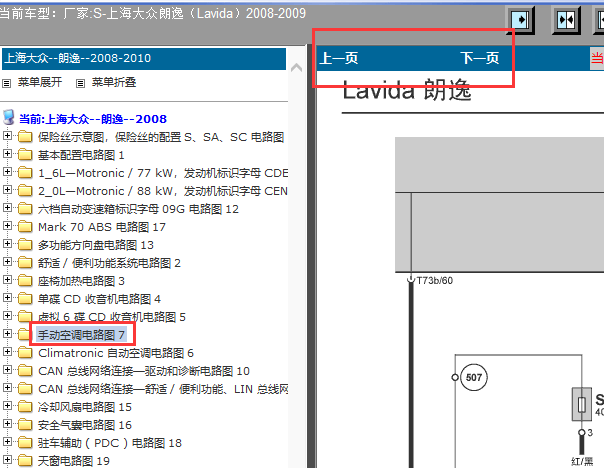Open 六档自动变速箱标识字母 09G 电路图 12

coord(138,209)
